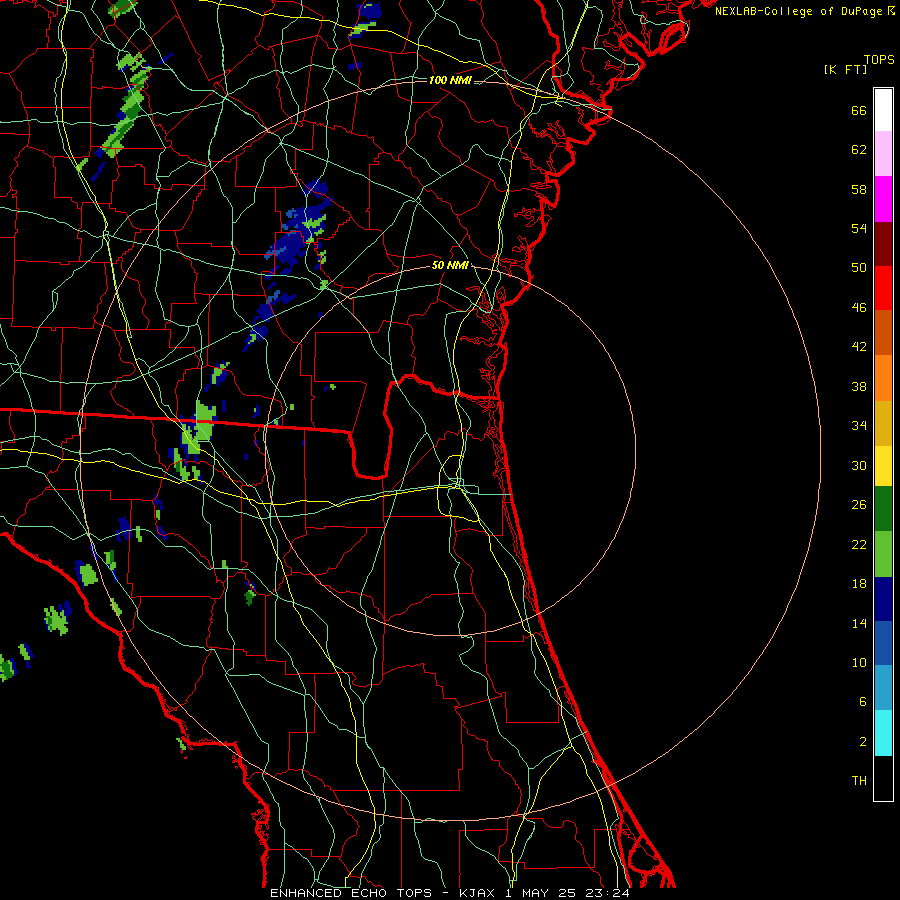
Task: Click the light blue legend band near 6
Action: [x=883, y=688]
